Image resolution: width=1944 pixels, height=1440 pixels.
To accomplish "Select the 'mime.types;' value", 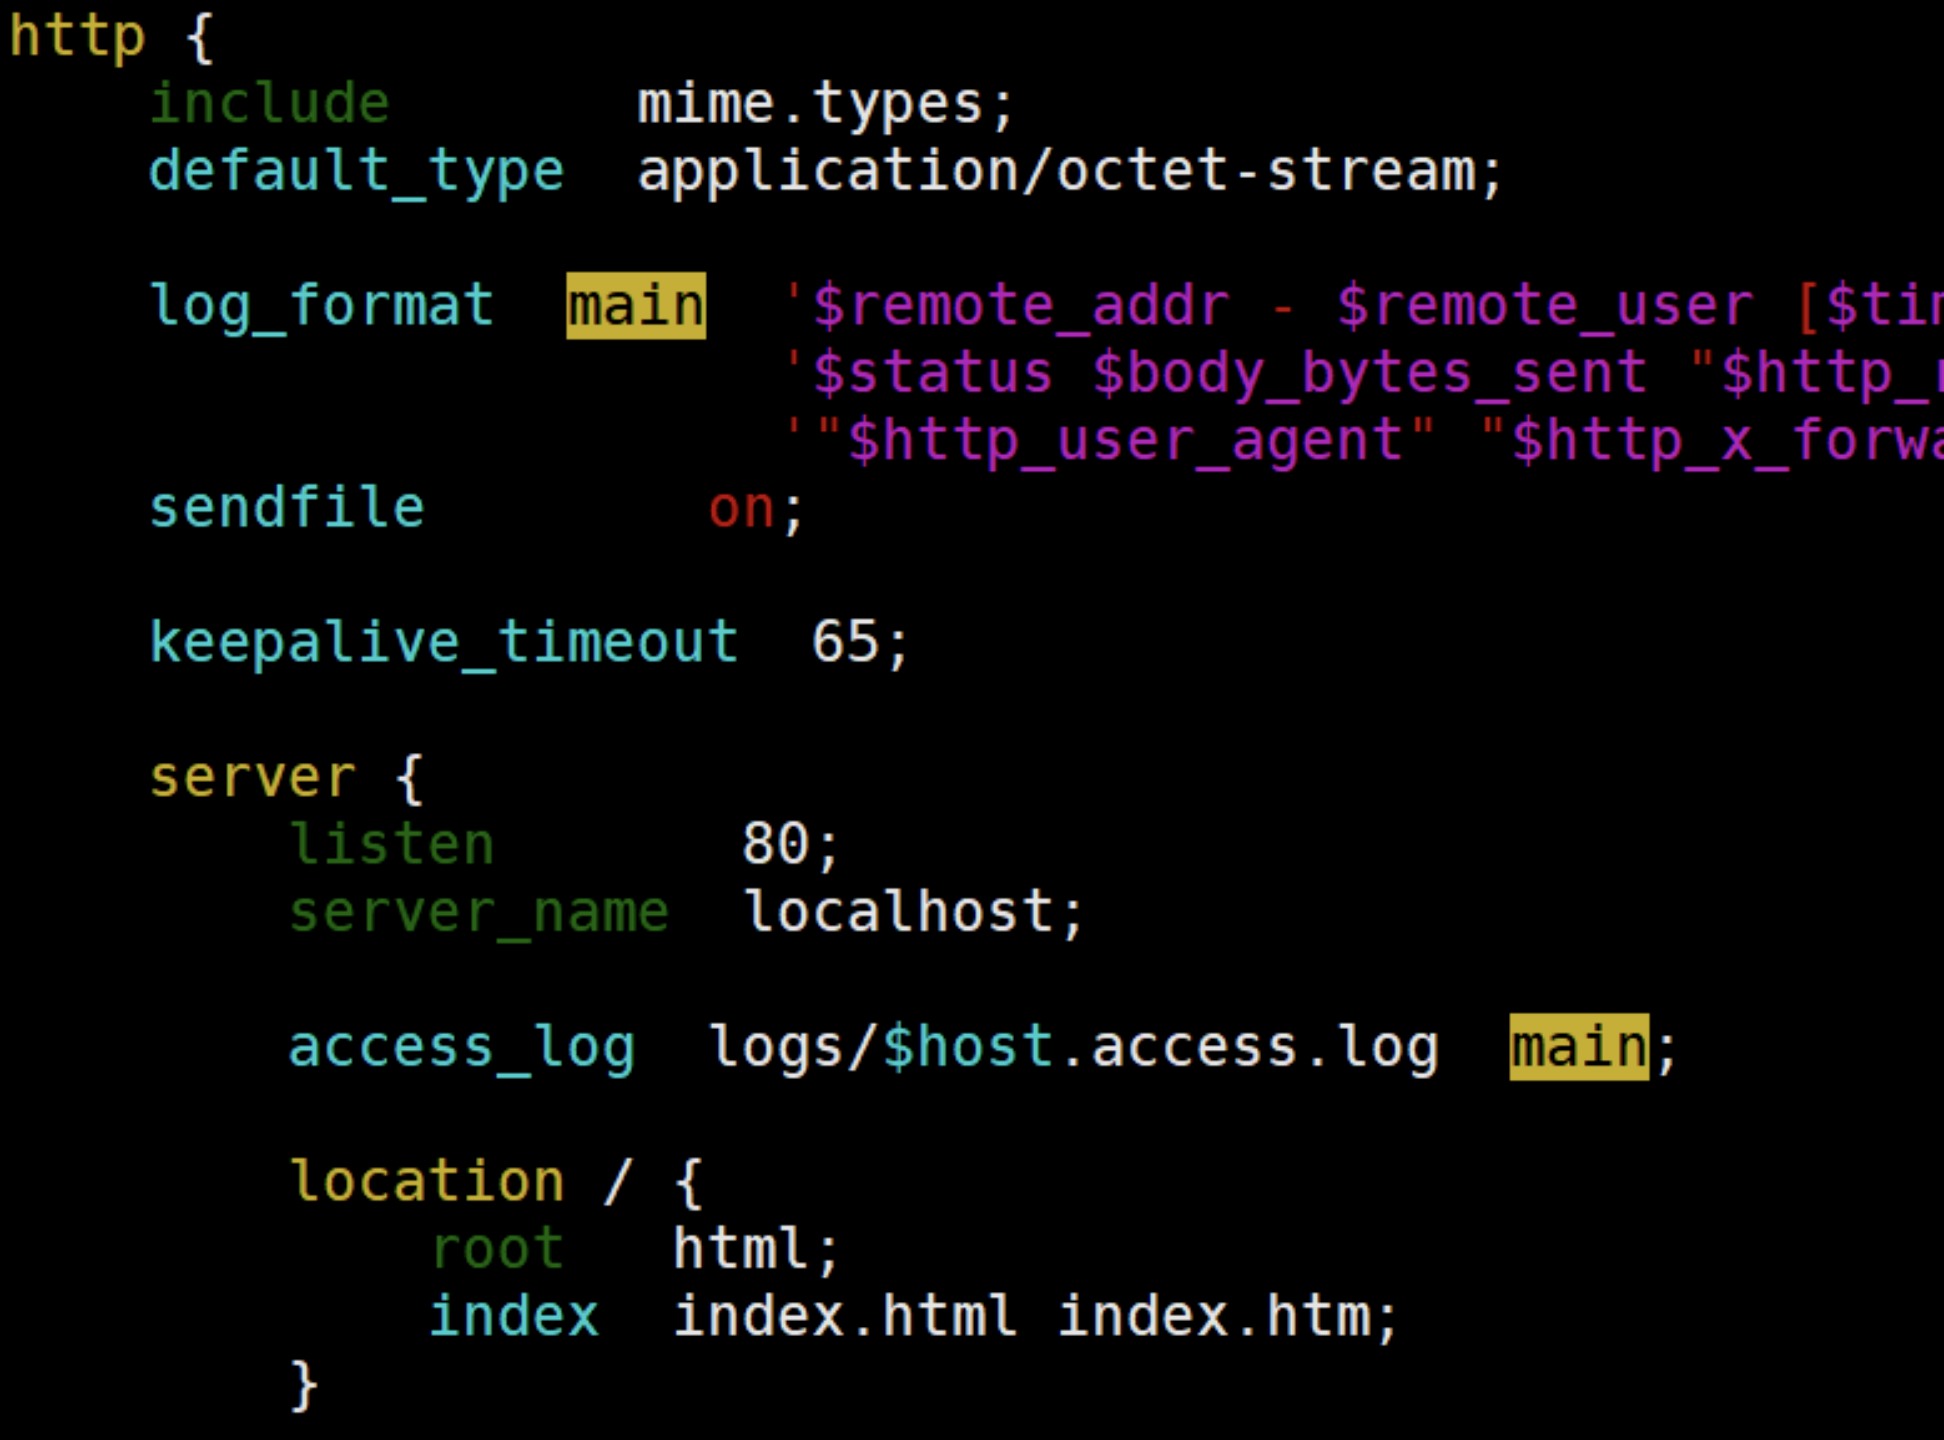I will 827,105.
